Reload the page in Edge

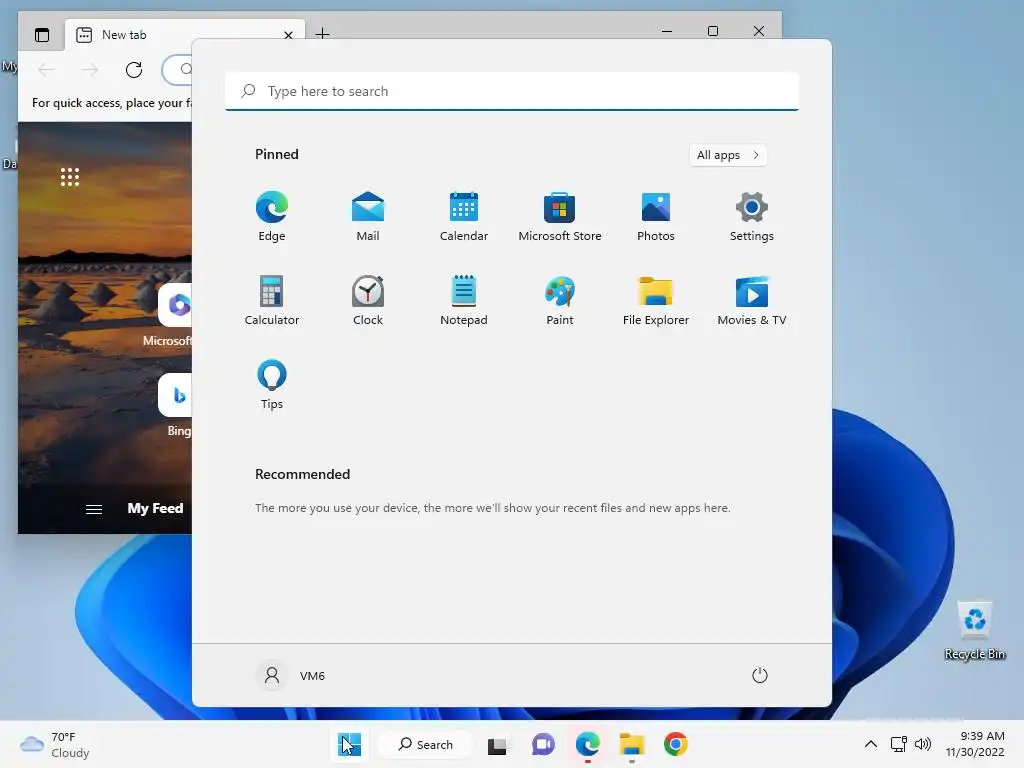pos(134,70)
